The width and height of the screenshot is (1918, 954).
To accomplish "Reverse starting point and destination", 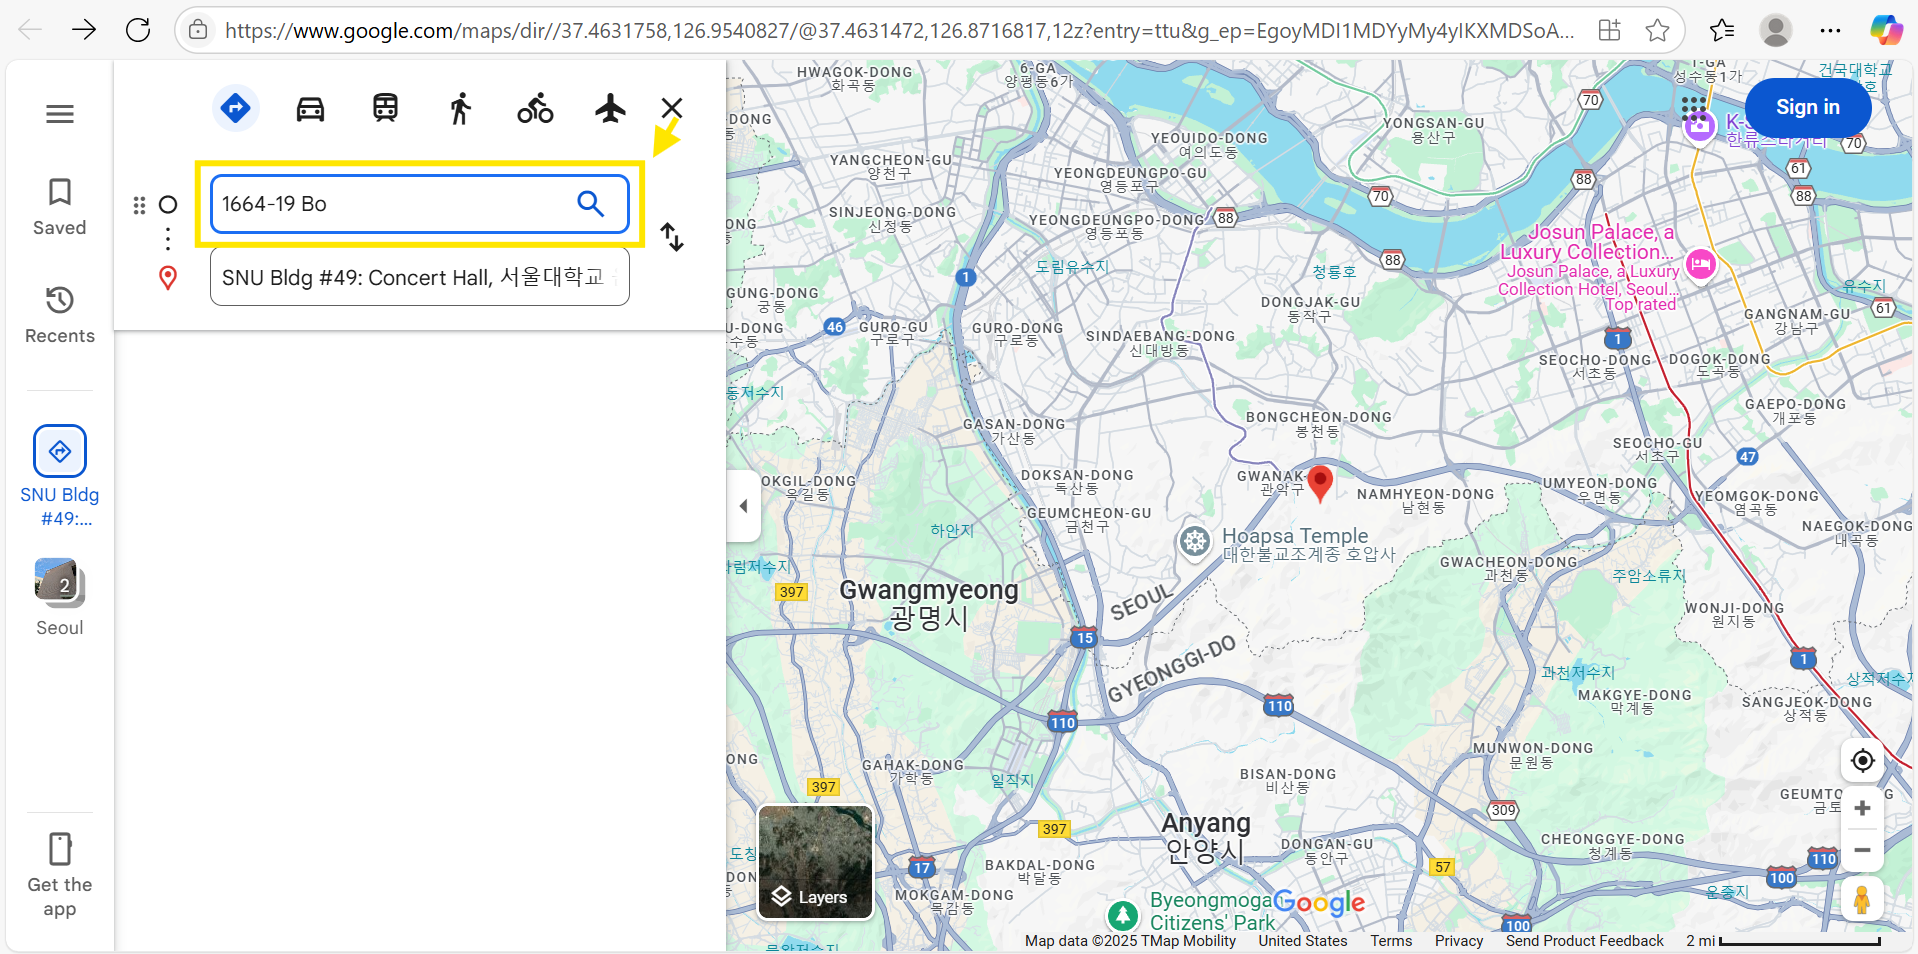I will (x=672, y=237).
